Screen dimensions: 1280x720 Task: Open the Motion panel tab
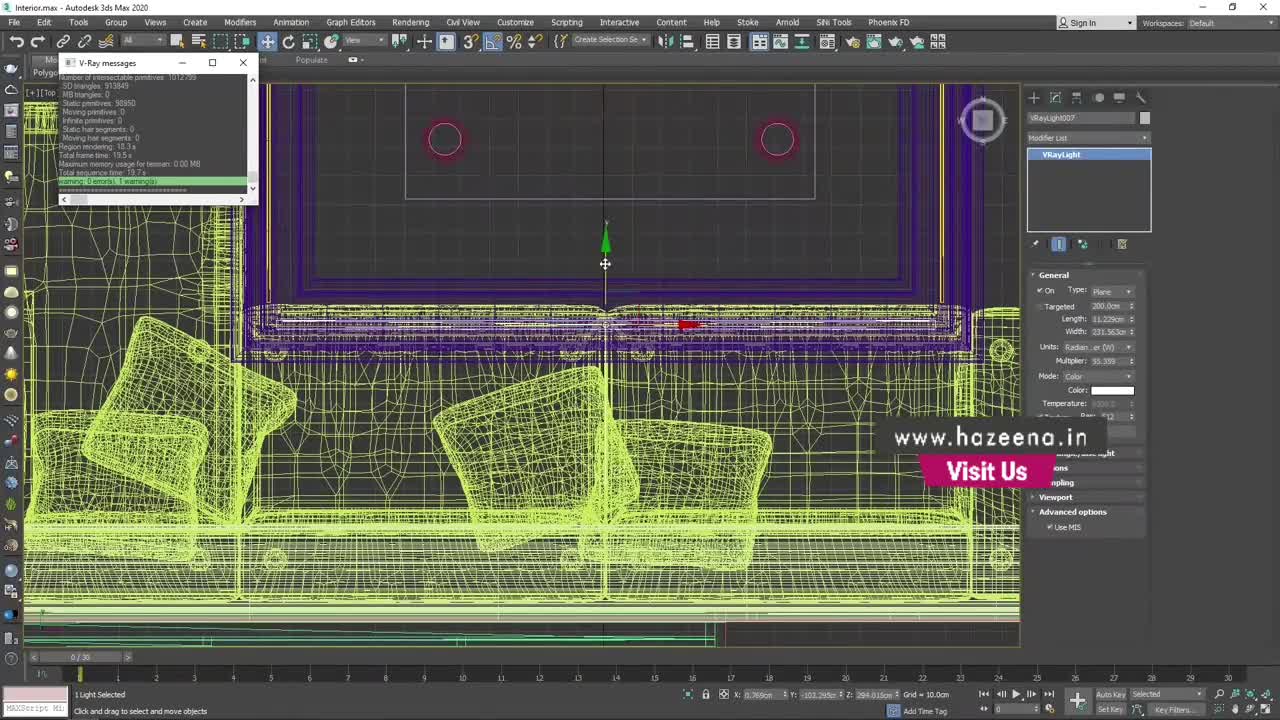1098,97
